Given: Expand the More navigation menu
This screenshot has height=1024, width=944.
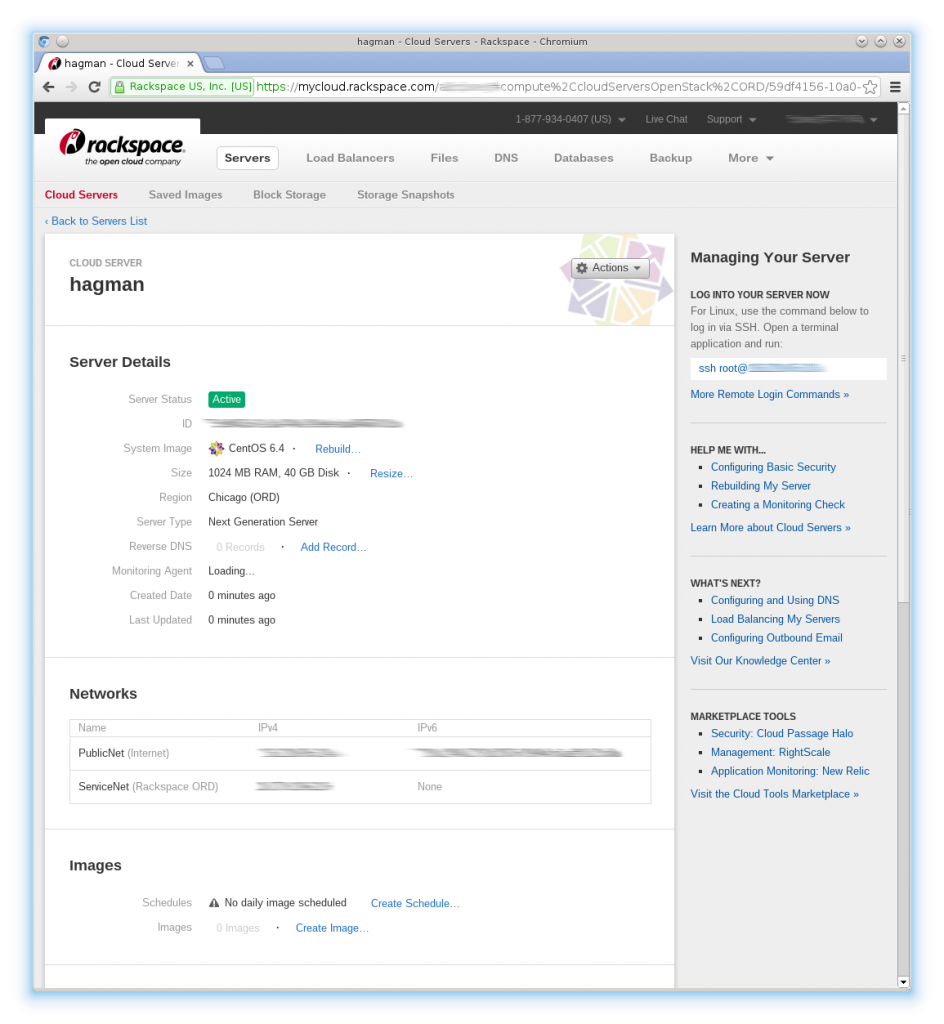Looking at the screenshot, I should click(751, 158).
